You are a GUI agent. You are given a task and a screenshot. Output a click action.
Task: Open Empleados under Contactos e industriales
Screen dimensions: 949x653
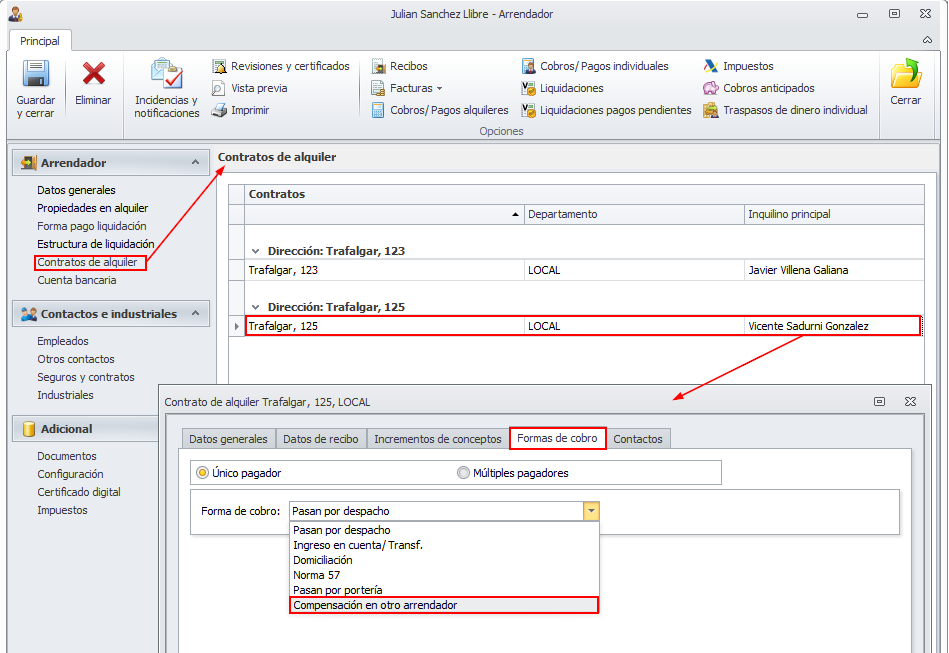pos(63,341)
